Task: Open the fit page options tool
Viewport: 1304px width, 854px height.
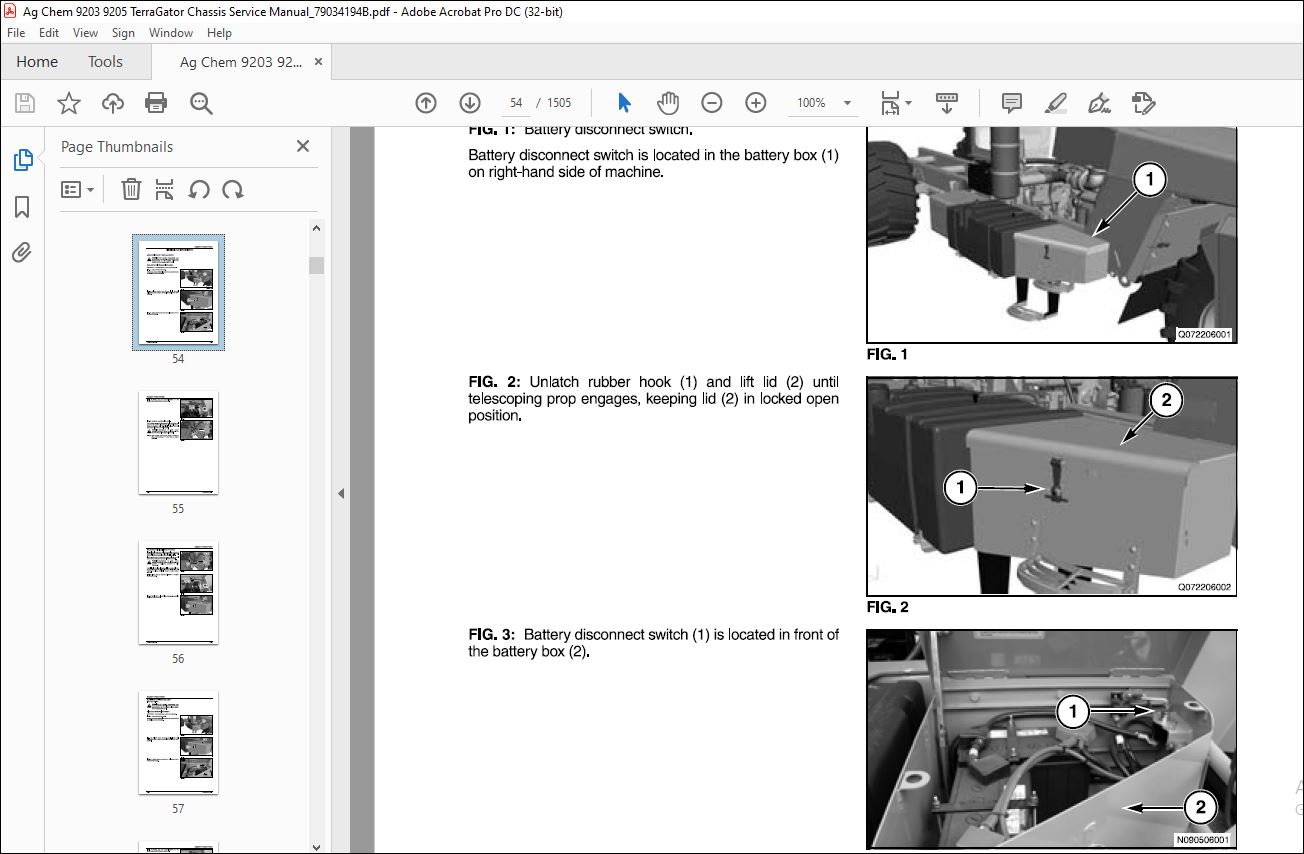Action: tap(890, 103)
